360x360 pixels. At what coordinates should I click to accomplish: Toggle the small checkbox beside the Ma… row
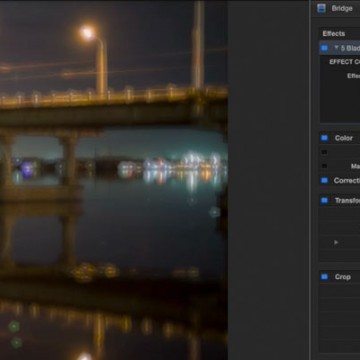[324, 166]
